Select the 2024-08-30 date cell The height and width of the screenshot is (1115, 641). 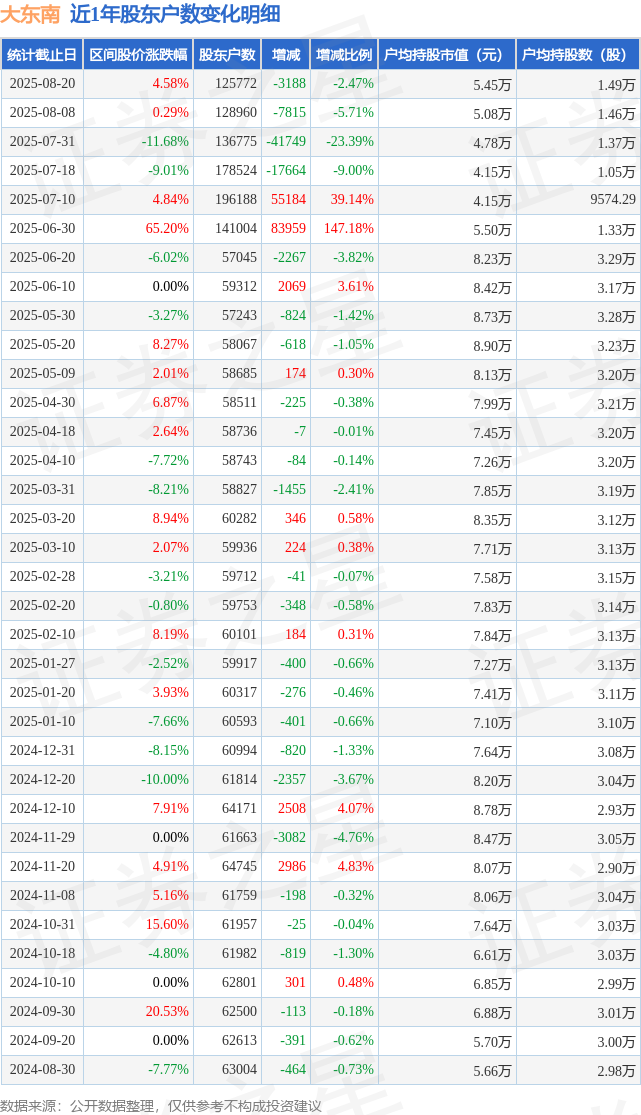[42, 1069]
